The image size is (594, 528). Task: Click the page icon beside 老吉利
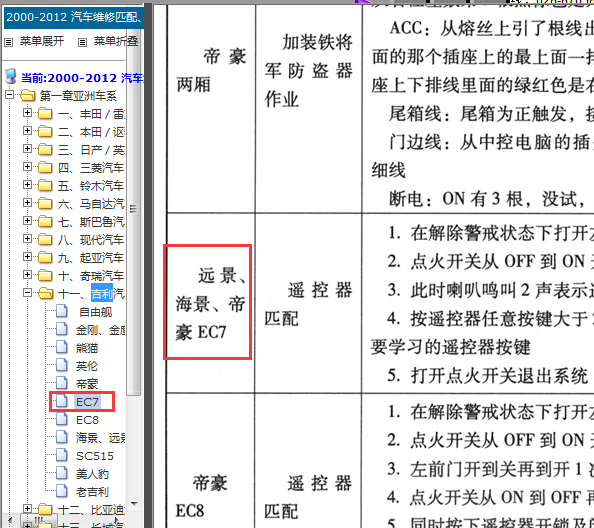click(62, 491)
